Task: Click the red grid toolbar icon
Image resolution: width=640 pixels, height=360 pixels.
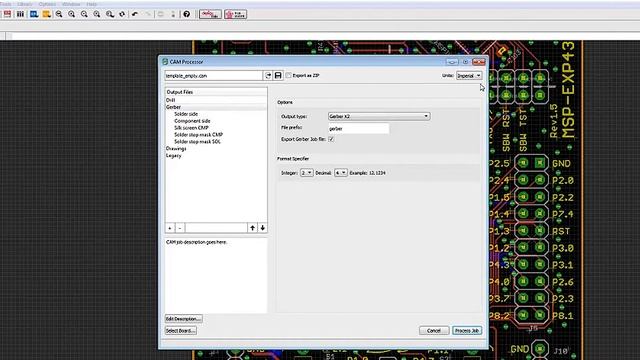Action: [7, 14]
